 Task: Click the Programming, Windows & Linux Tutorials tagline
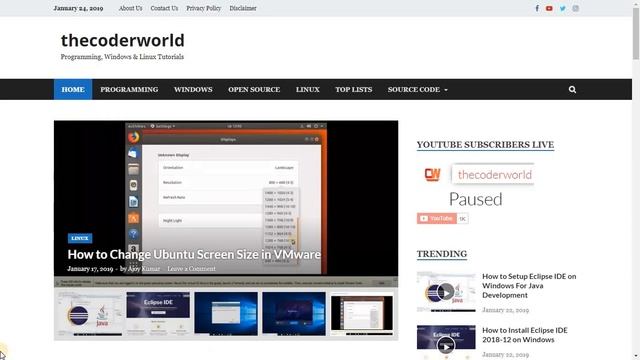pyautogui.click(x=122, y=57)
